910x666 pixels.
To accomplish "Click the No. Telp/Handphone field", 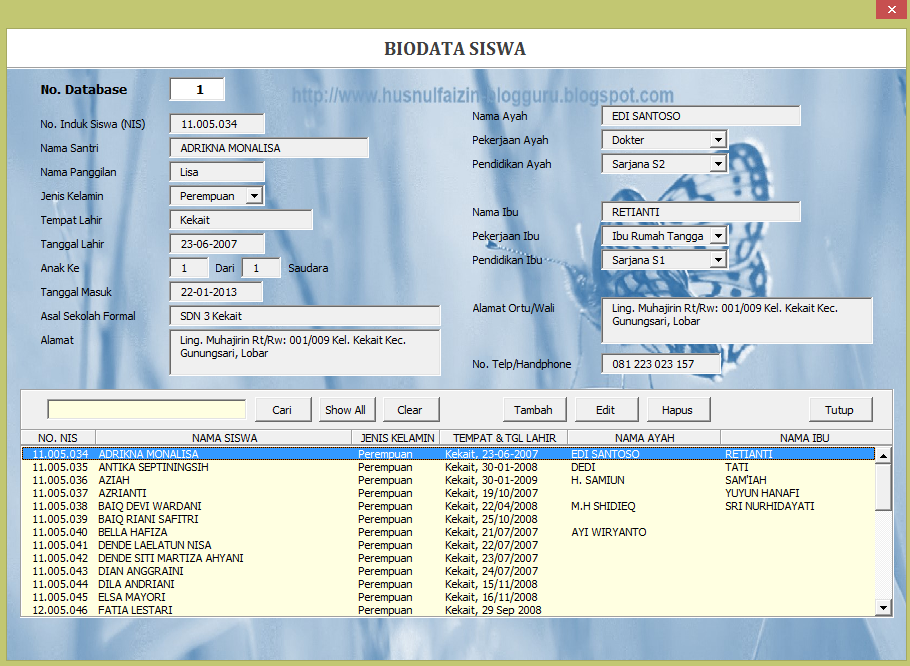I will pos(660,363).
